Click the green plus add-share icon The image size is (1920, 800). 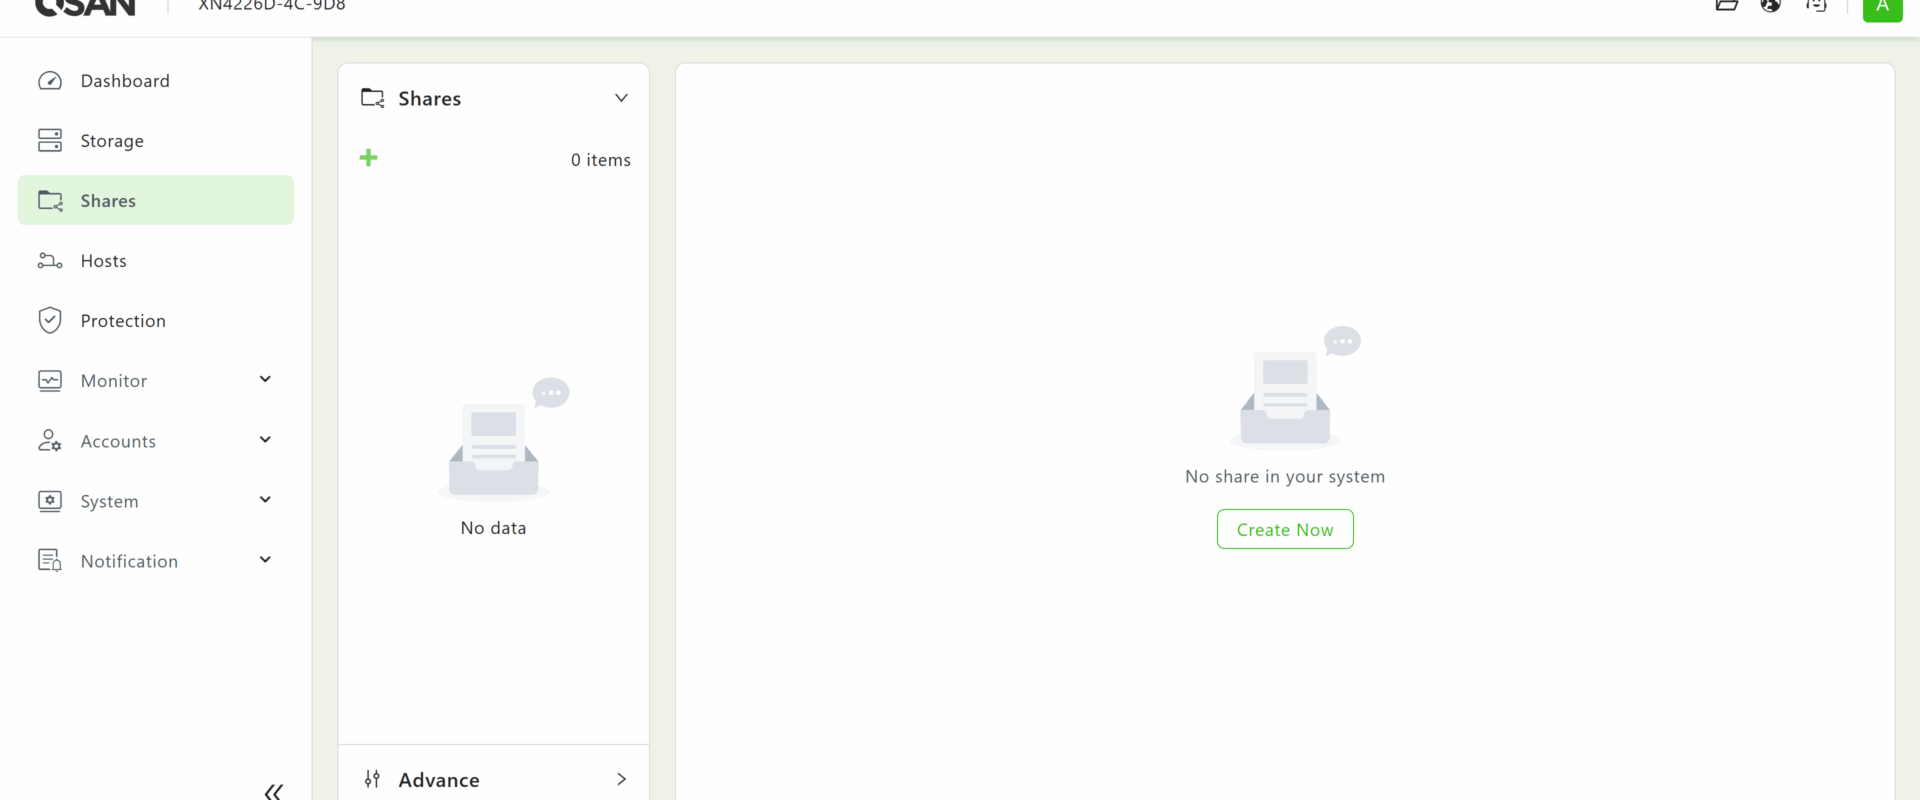[x=368, y=158]
